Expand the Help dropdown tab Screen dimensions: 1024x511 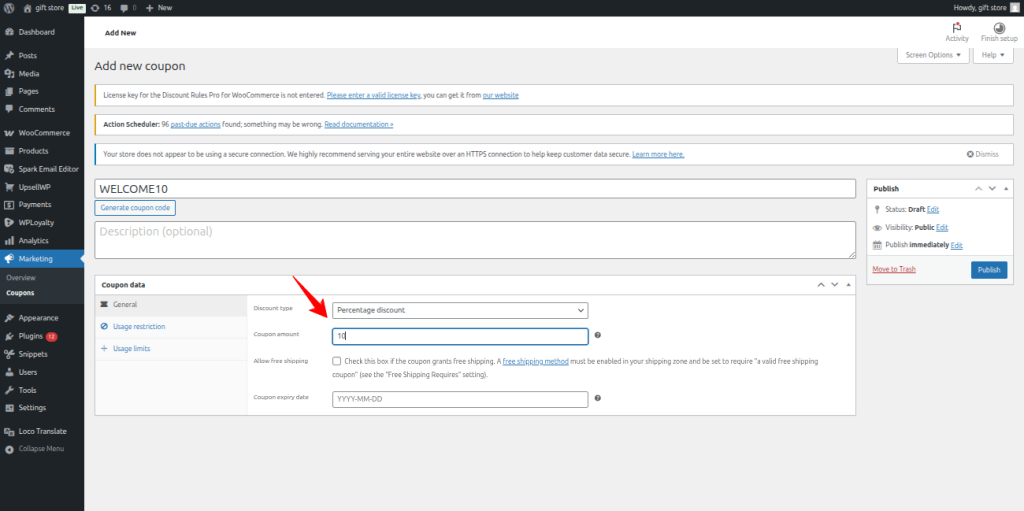[x=990, y=55]
